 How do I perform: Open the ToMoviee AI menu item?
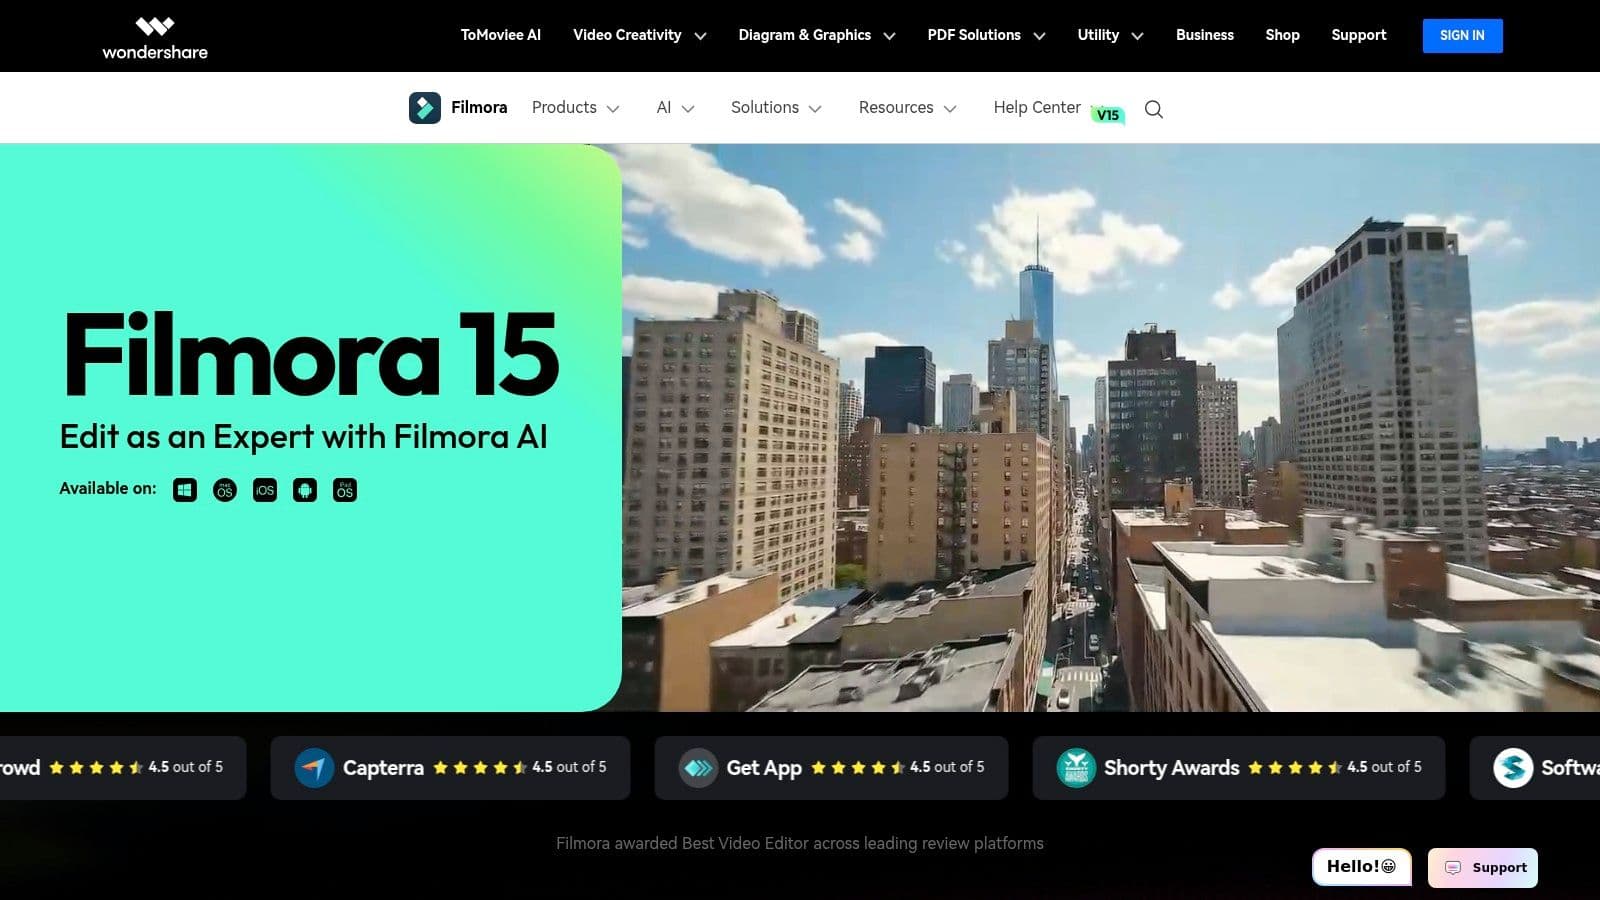pos(500,35)
